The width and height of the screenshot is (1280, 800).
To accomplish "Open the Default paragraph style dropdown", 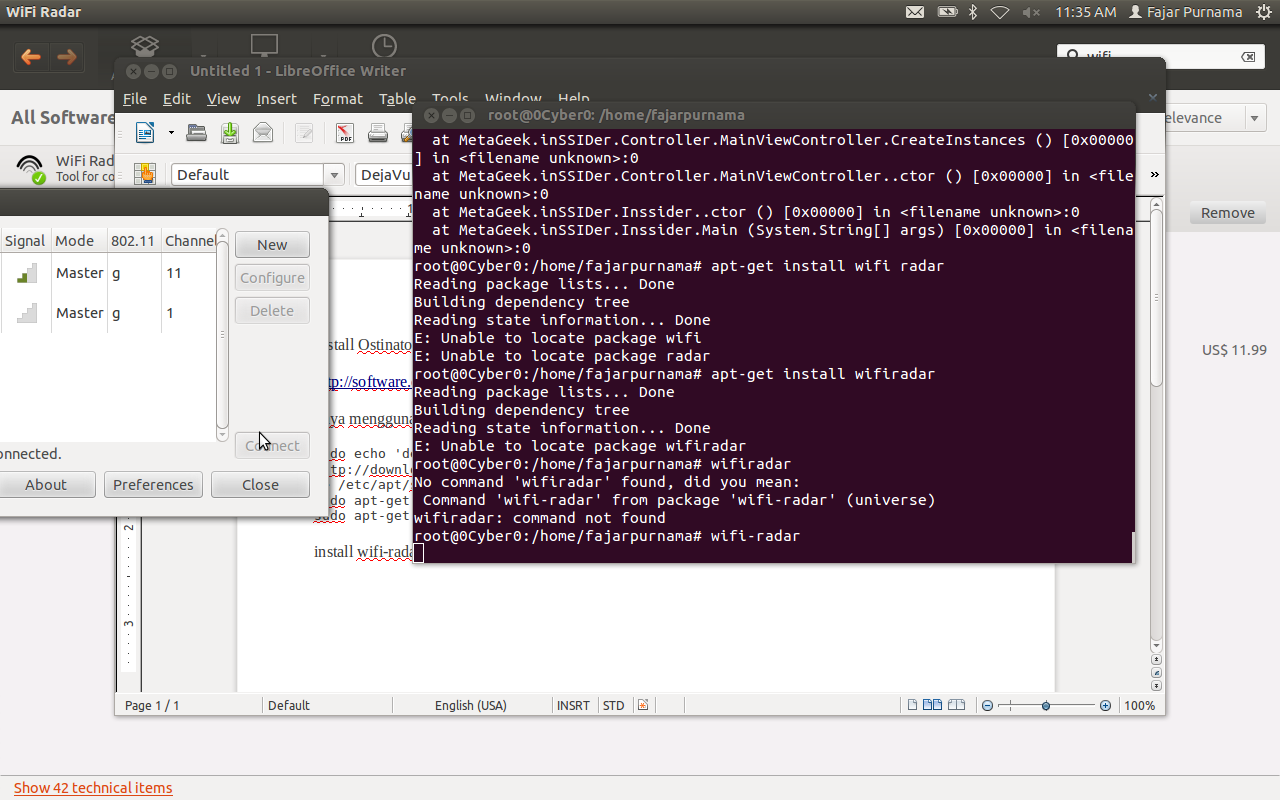I will click(x=334, y=175).
